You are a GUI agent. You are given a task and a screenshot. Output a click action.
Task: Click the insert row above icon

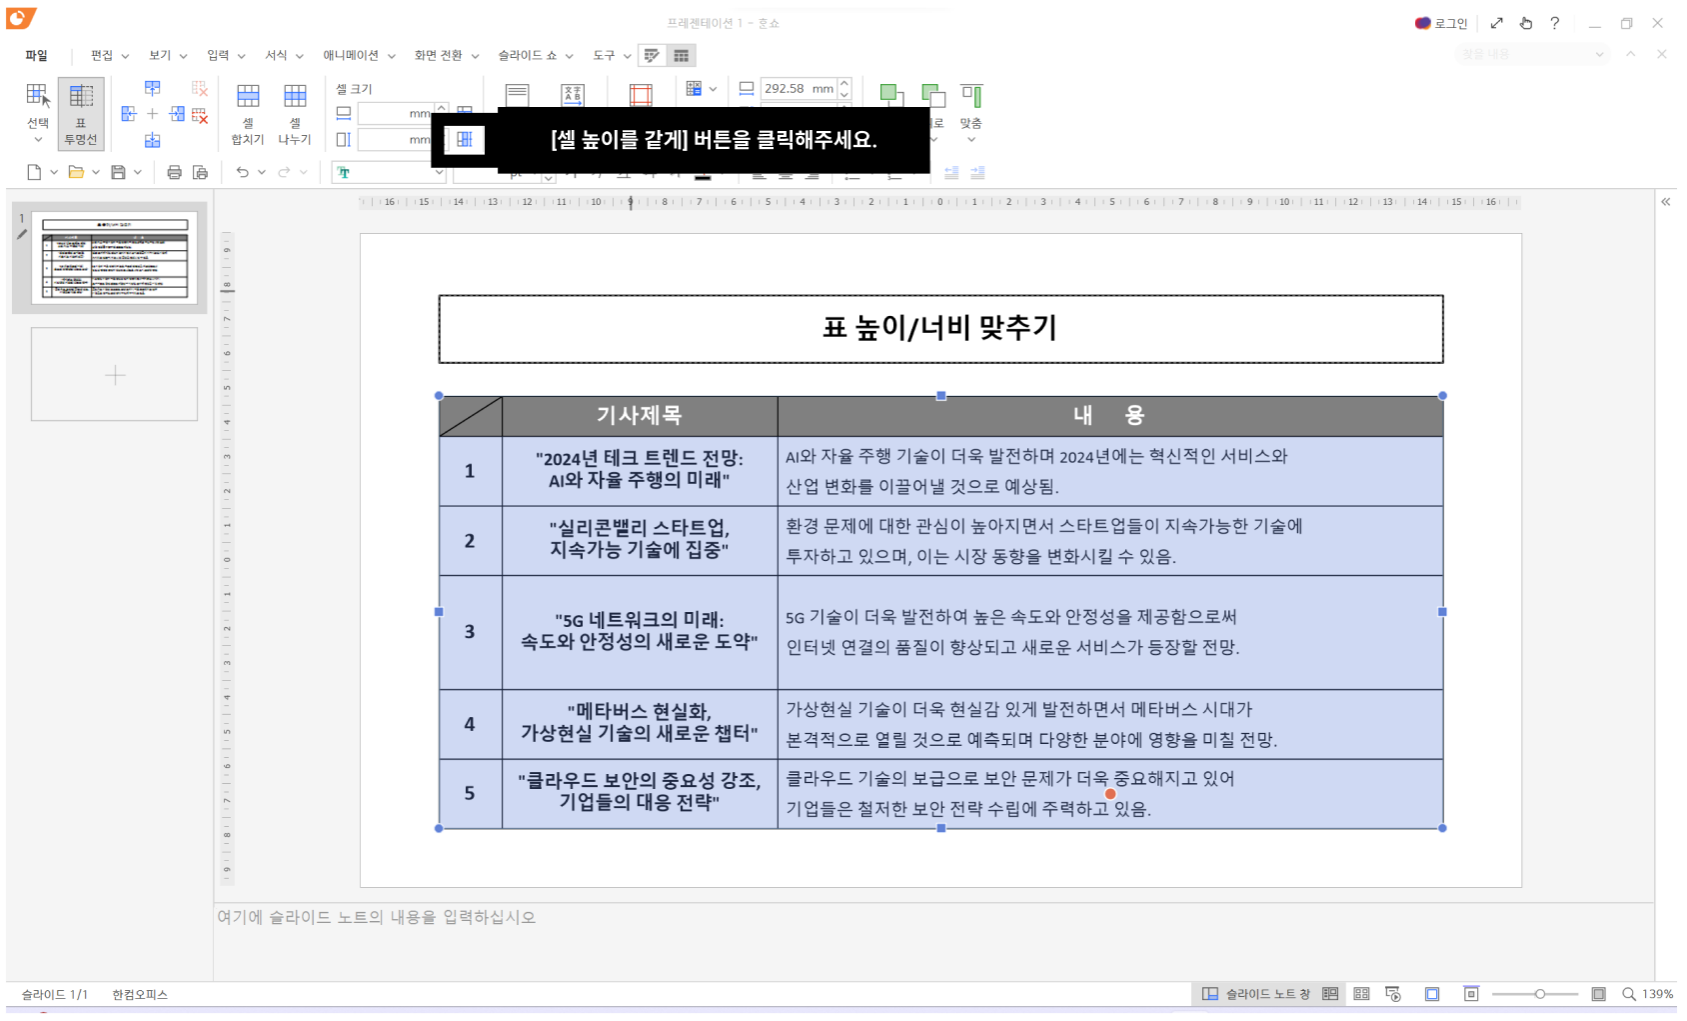click(153, 89)
